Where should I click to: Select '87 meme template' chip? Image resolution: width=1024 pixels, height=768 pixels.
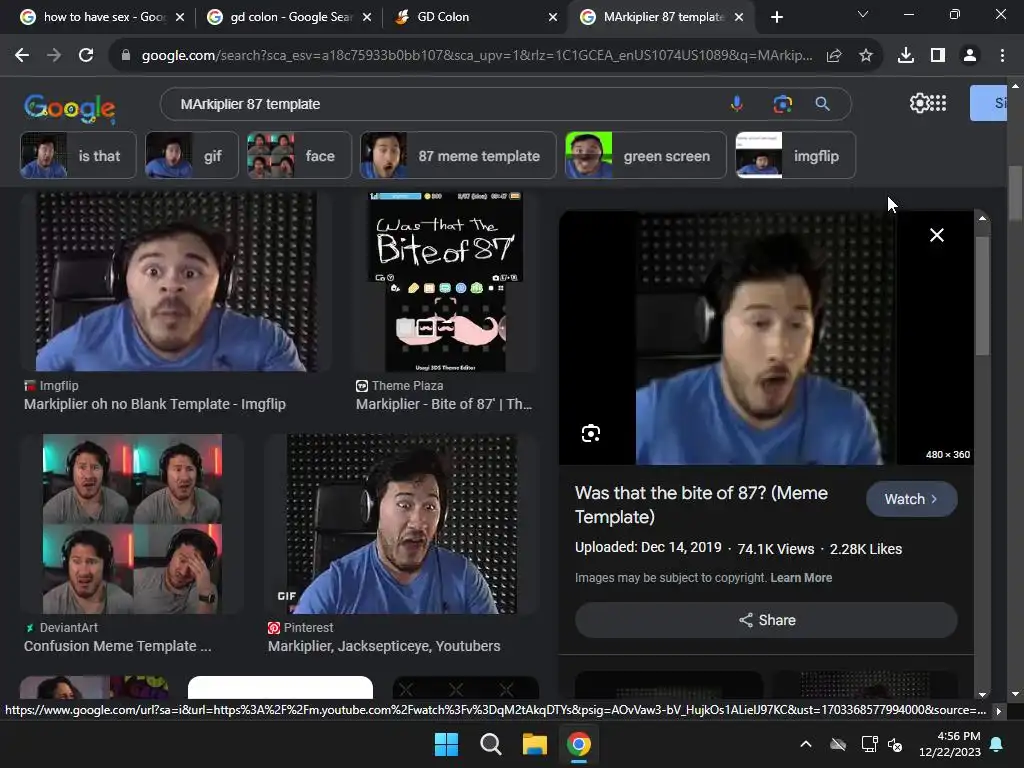pos(458,155)
